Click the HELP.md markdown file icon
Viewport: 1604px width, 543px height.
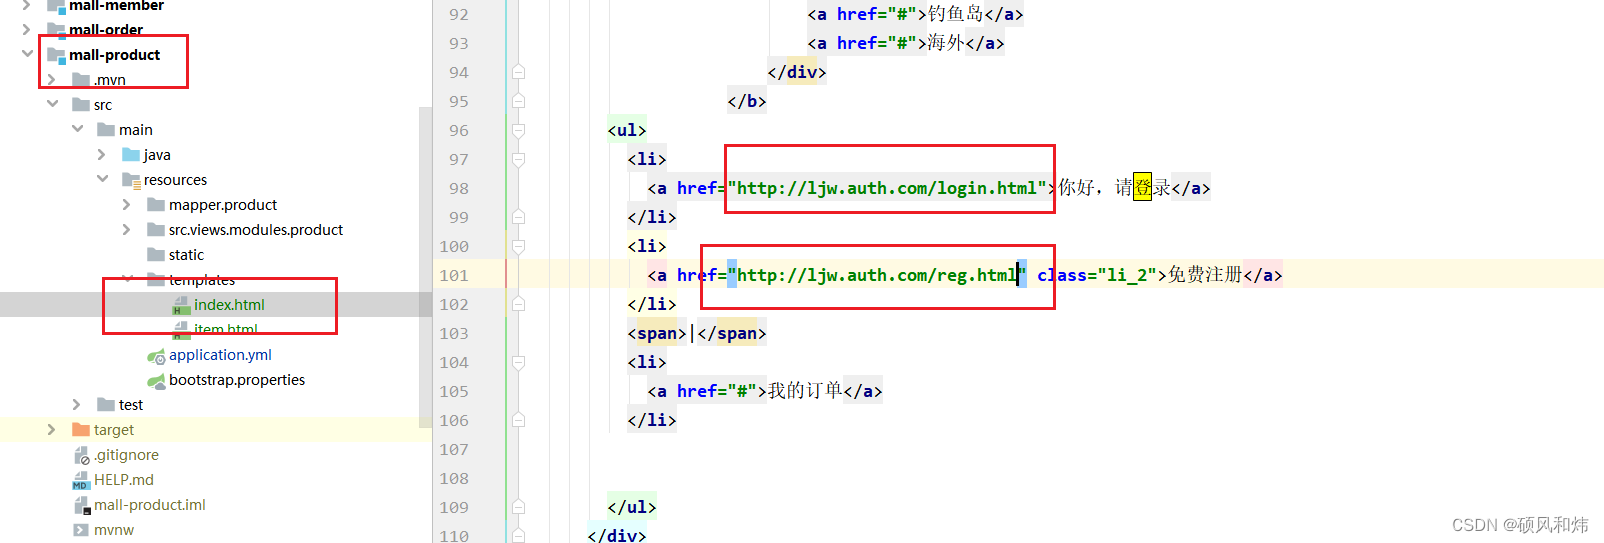(x=81, y=480)
